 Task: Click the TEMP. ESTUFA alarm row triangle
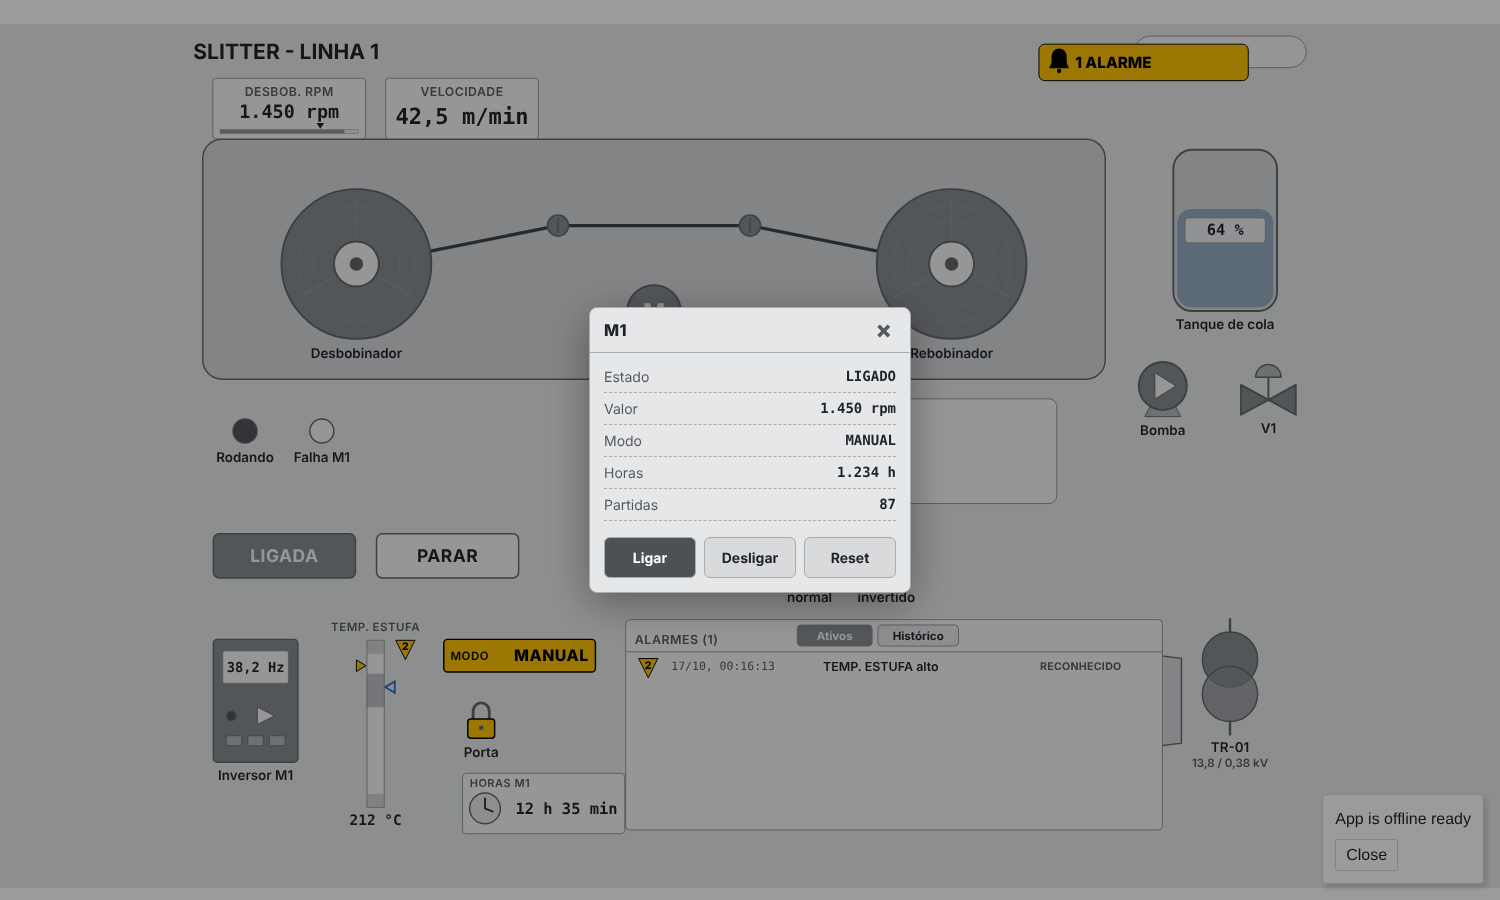(x=648, y=667)
